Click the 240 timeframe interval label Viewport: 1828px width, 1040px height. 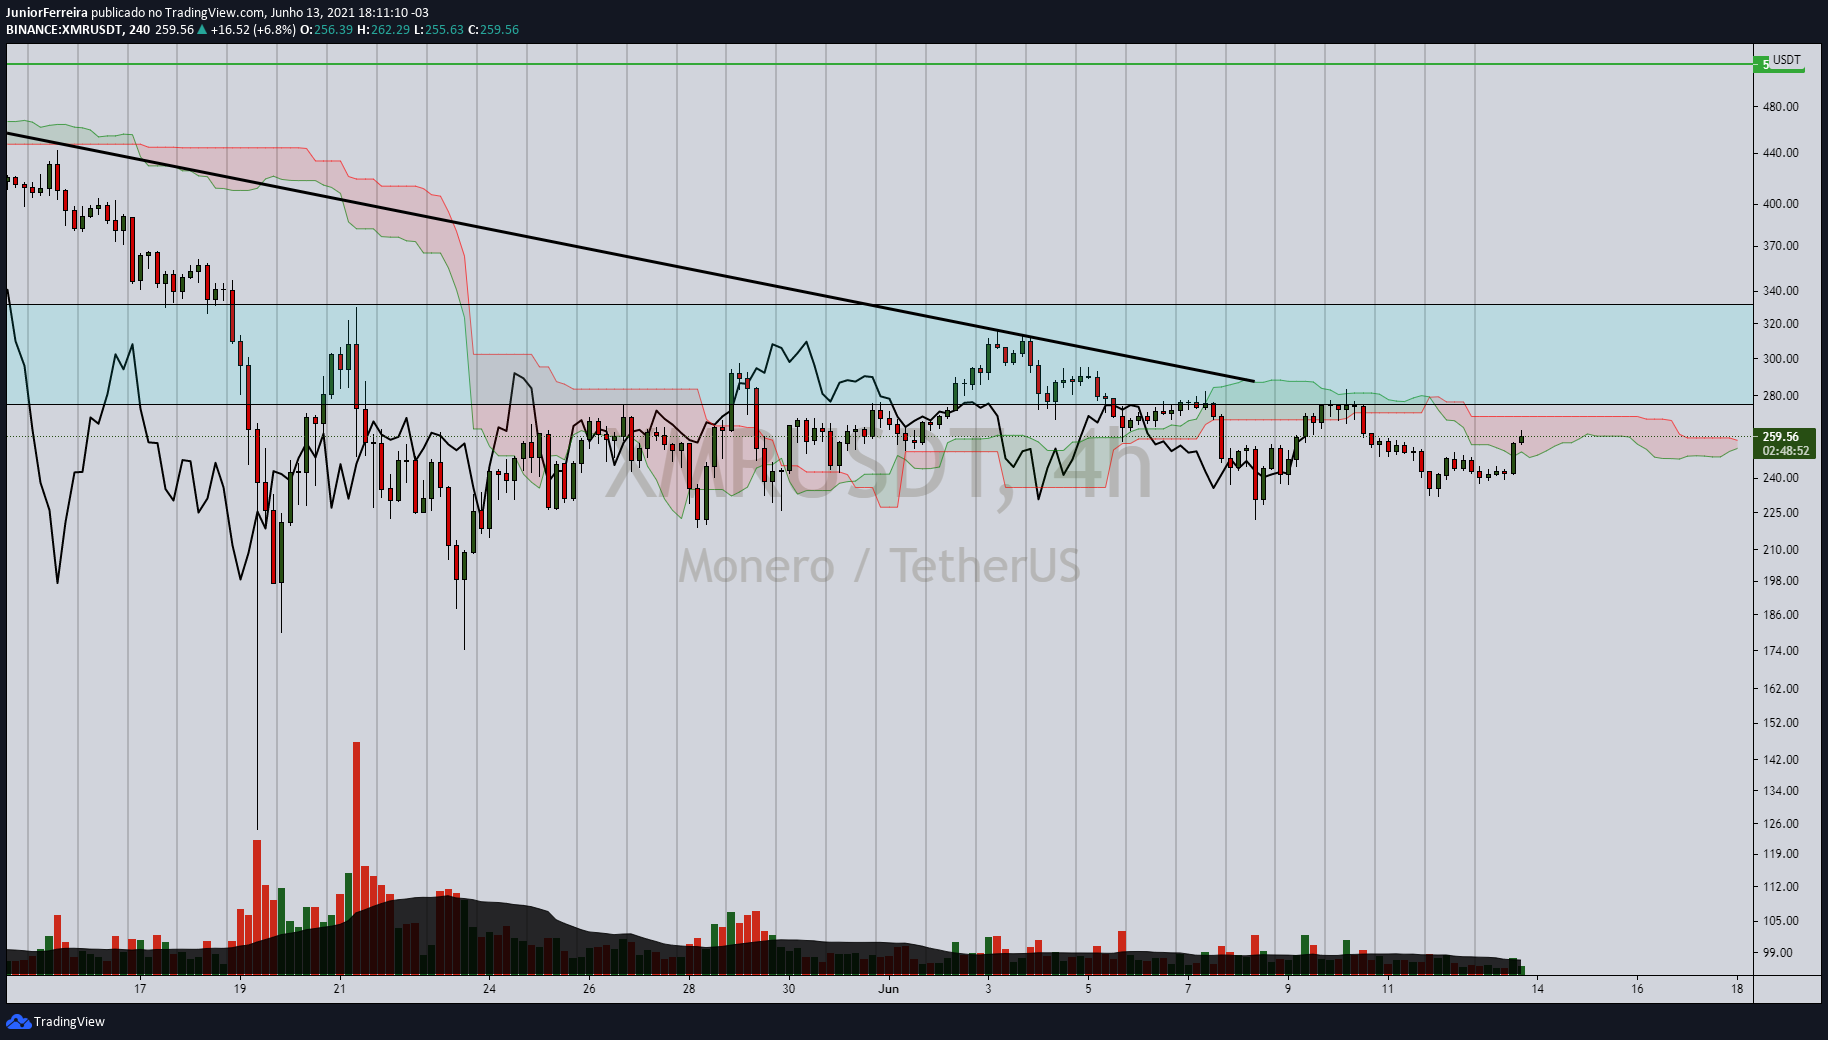click(139, 29)
